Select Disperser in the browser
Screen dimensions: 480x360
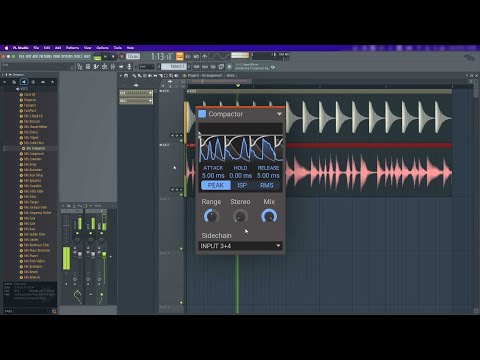tap(28, 100)
